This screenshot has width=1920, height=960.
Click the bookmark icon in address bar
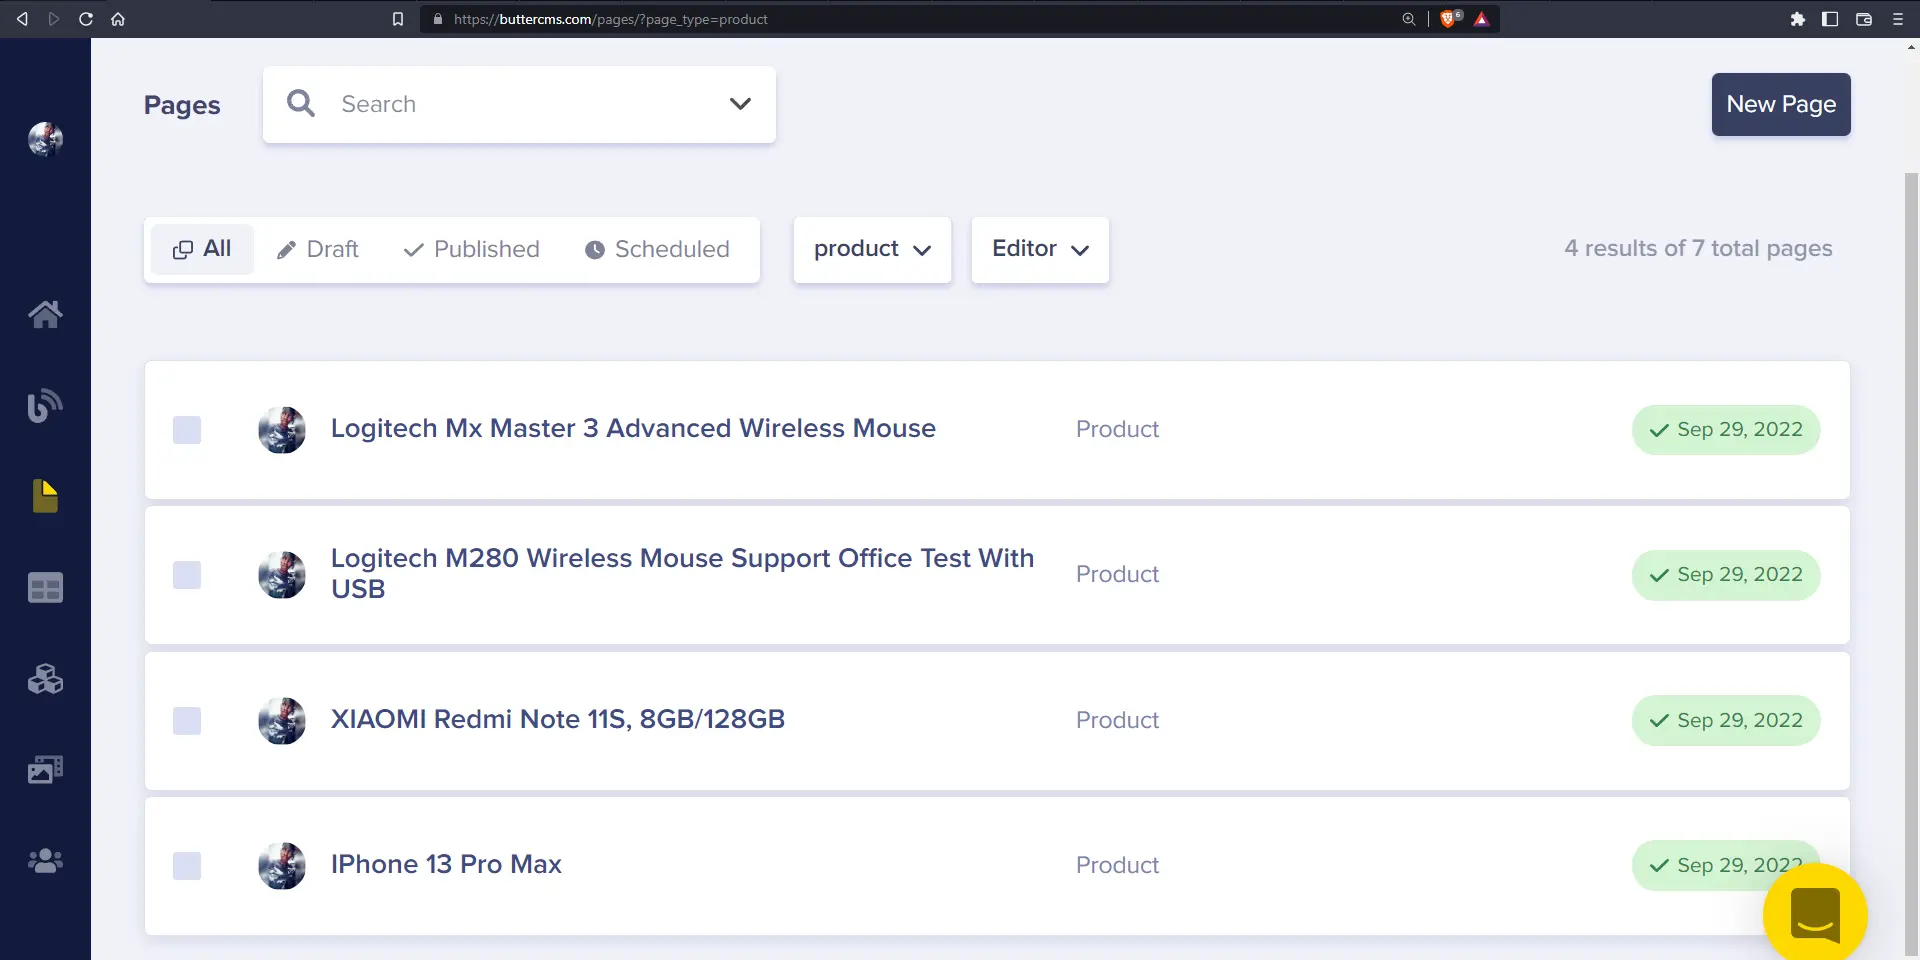(398, 19)
